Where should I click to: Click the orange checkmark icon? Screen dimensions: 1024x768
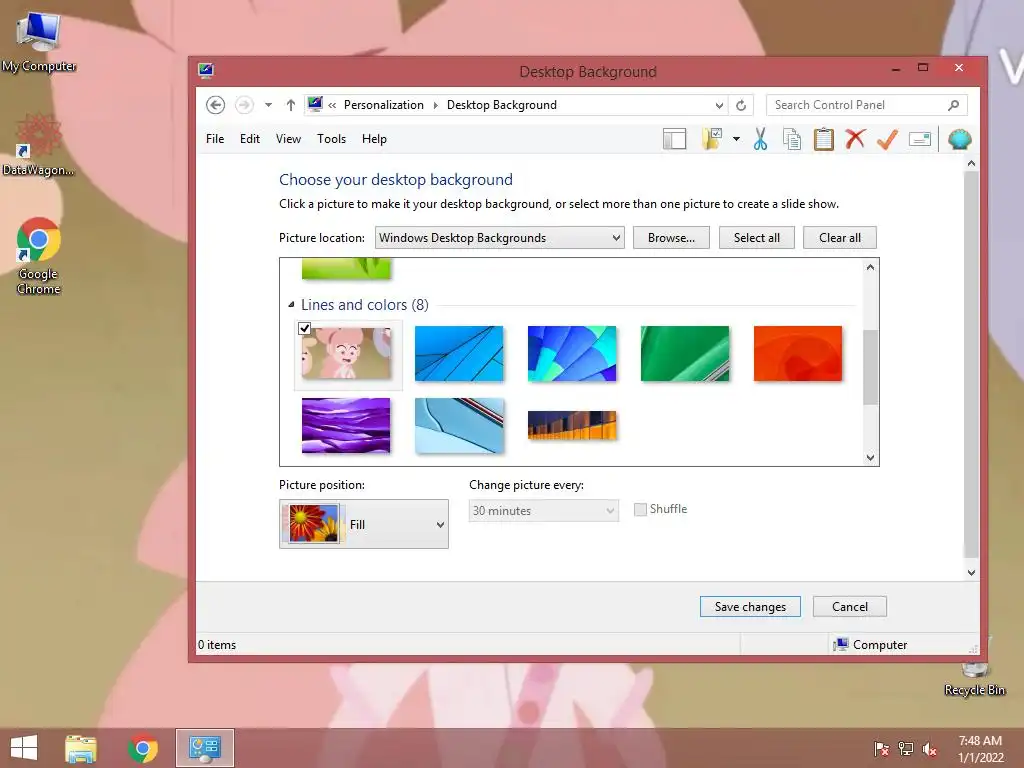tap(887, 139)
